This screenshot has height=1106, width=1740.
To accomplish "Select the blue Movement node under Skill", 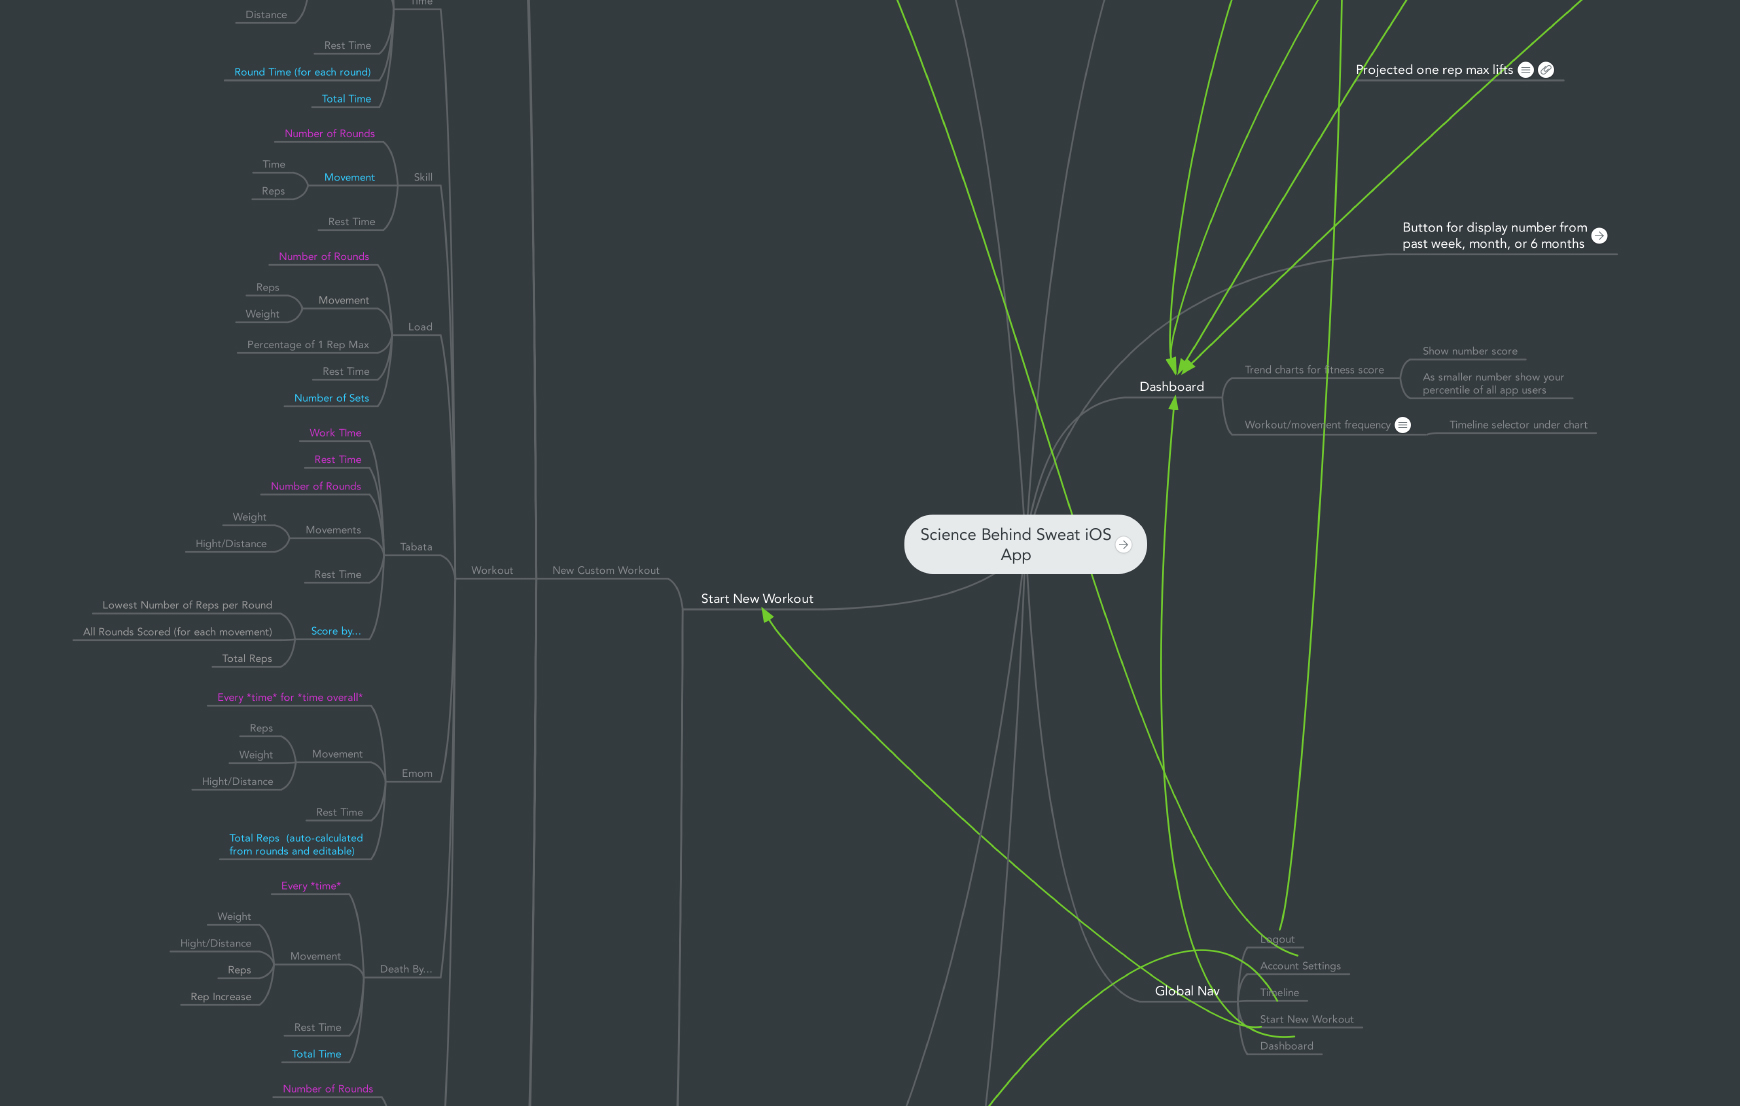I will tap(349, 178).
